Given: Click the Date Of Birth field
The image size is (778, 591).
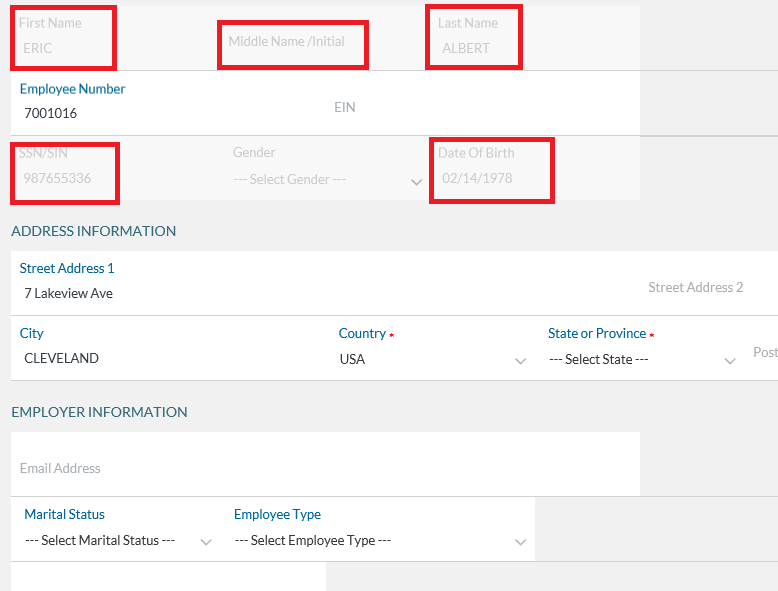Looking at the screenshot, I should tap(490, 179).
